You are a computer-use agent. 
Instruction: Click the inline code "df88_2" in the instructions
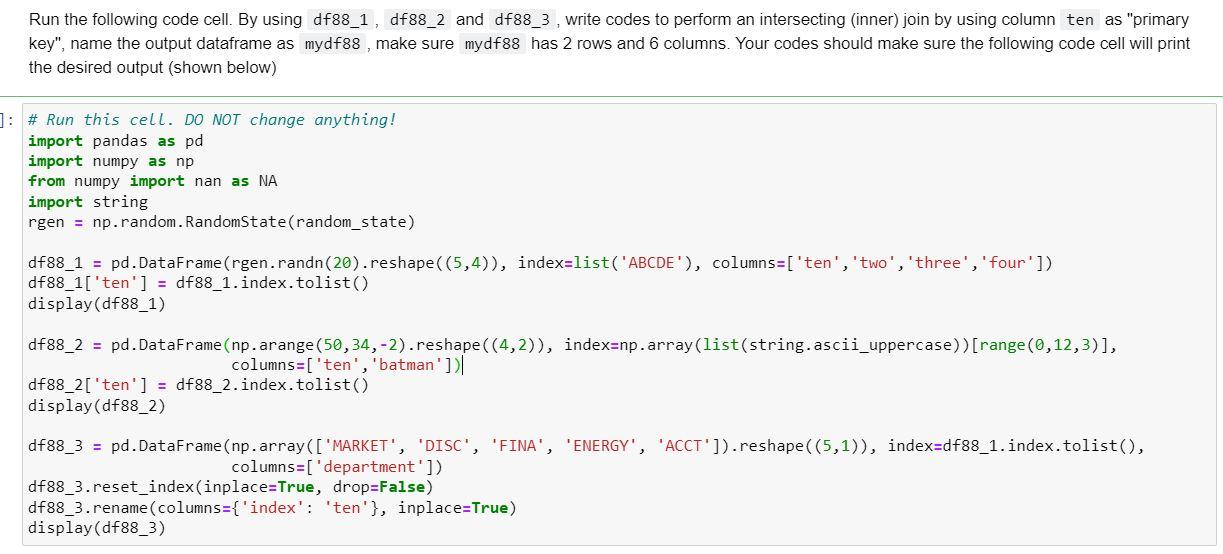pos(418,20)
